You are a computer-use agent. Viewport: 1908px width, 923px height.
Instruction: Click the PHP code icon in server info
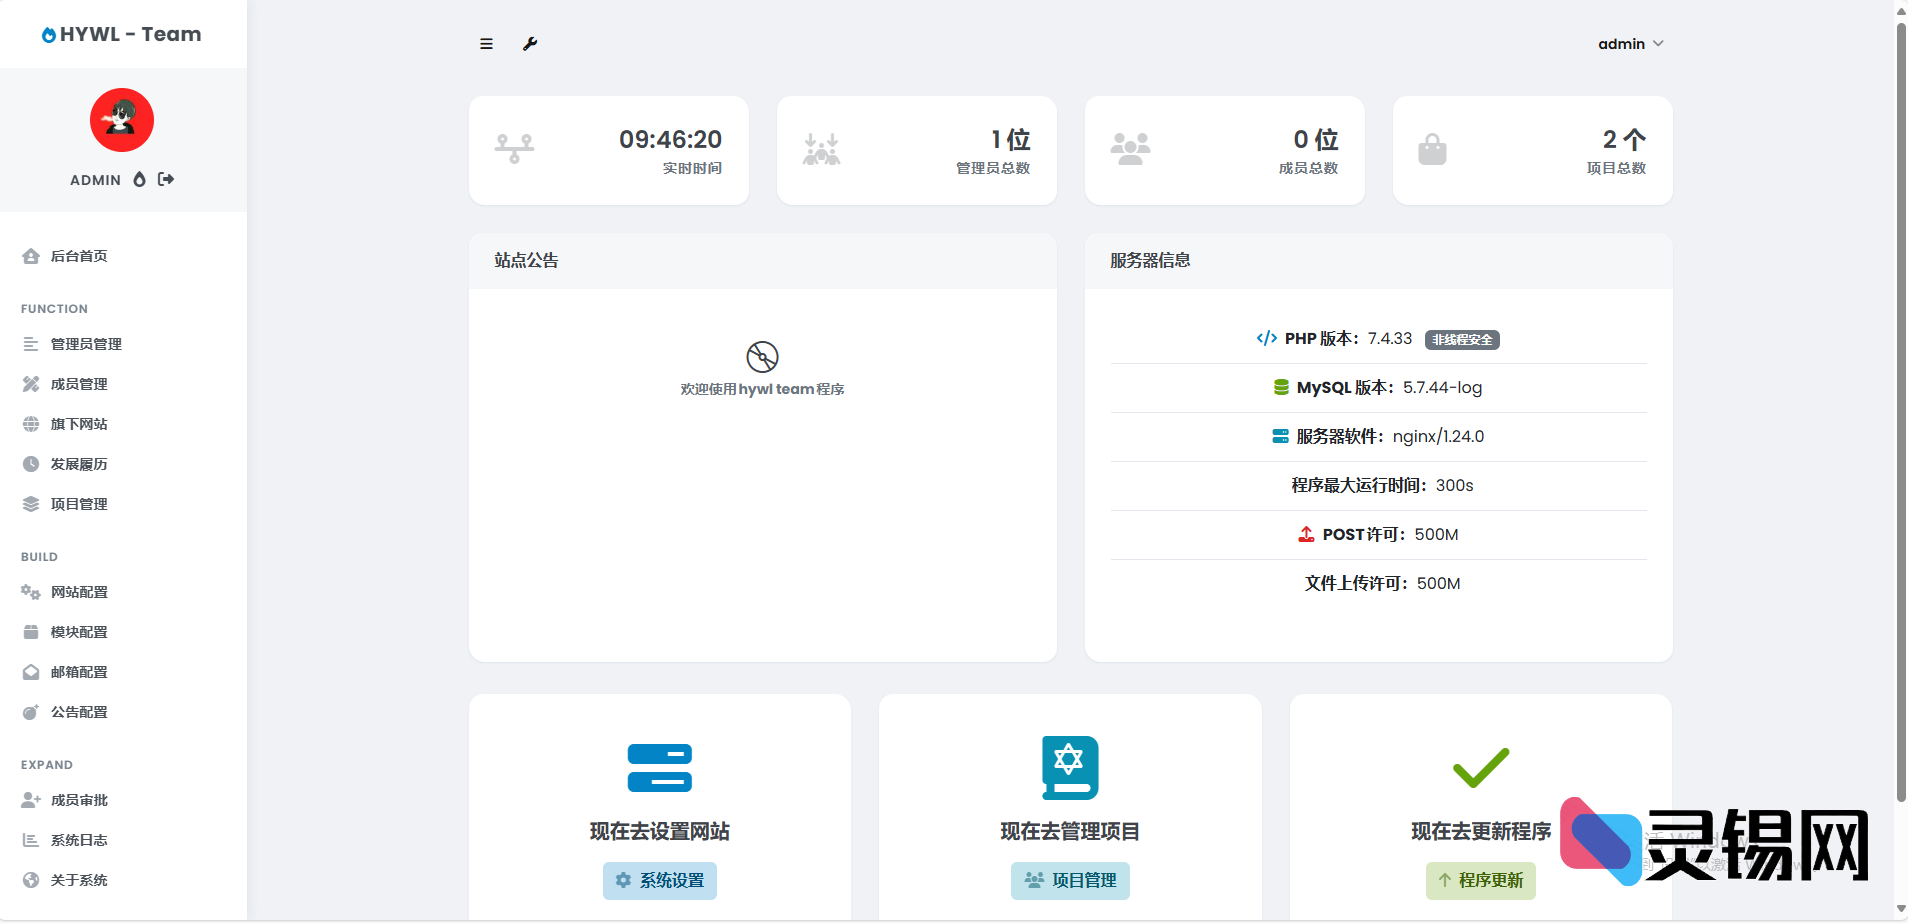click(1268, 338)
